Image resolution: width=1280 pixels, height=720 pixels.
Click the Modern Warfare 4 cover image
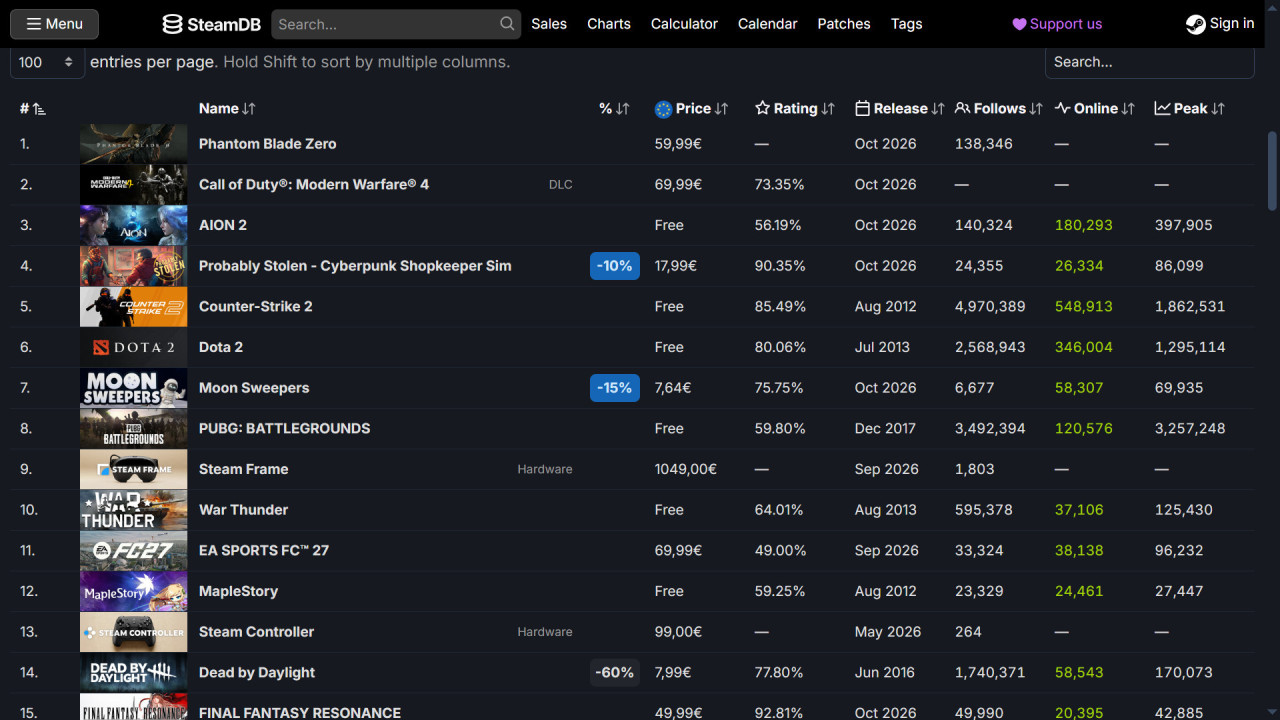(x=133, y=185)
